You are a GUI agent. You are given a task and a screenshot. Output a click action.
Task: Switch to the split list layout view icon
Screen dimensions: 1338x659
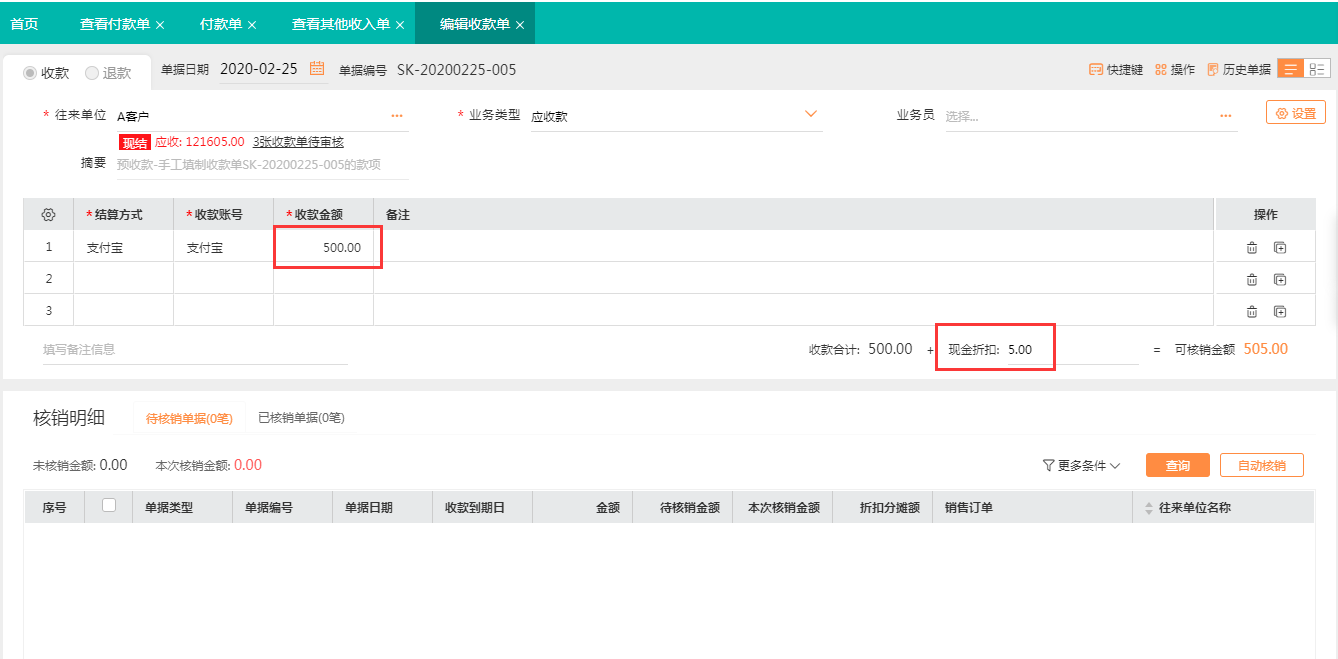[1317, 69]
